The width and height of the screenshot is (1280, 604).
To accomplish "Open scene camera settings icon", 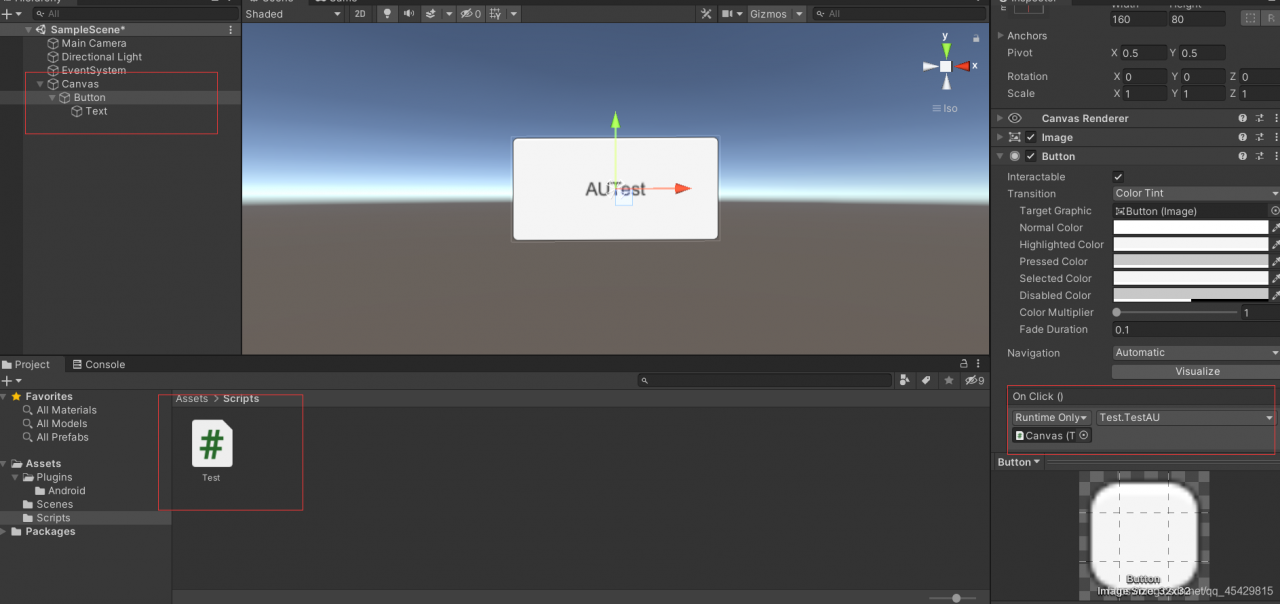I will pyautogui.click(x=728, y=14).
